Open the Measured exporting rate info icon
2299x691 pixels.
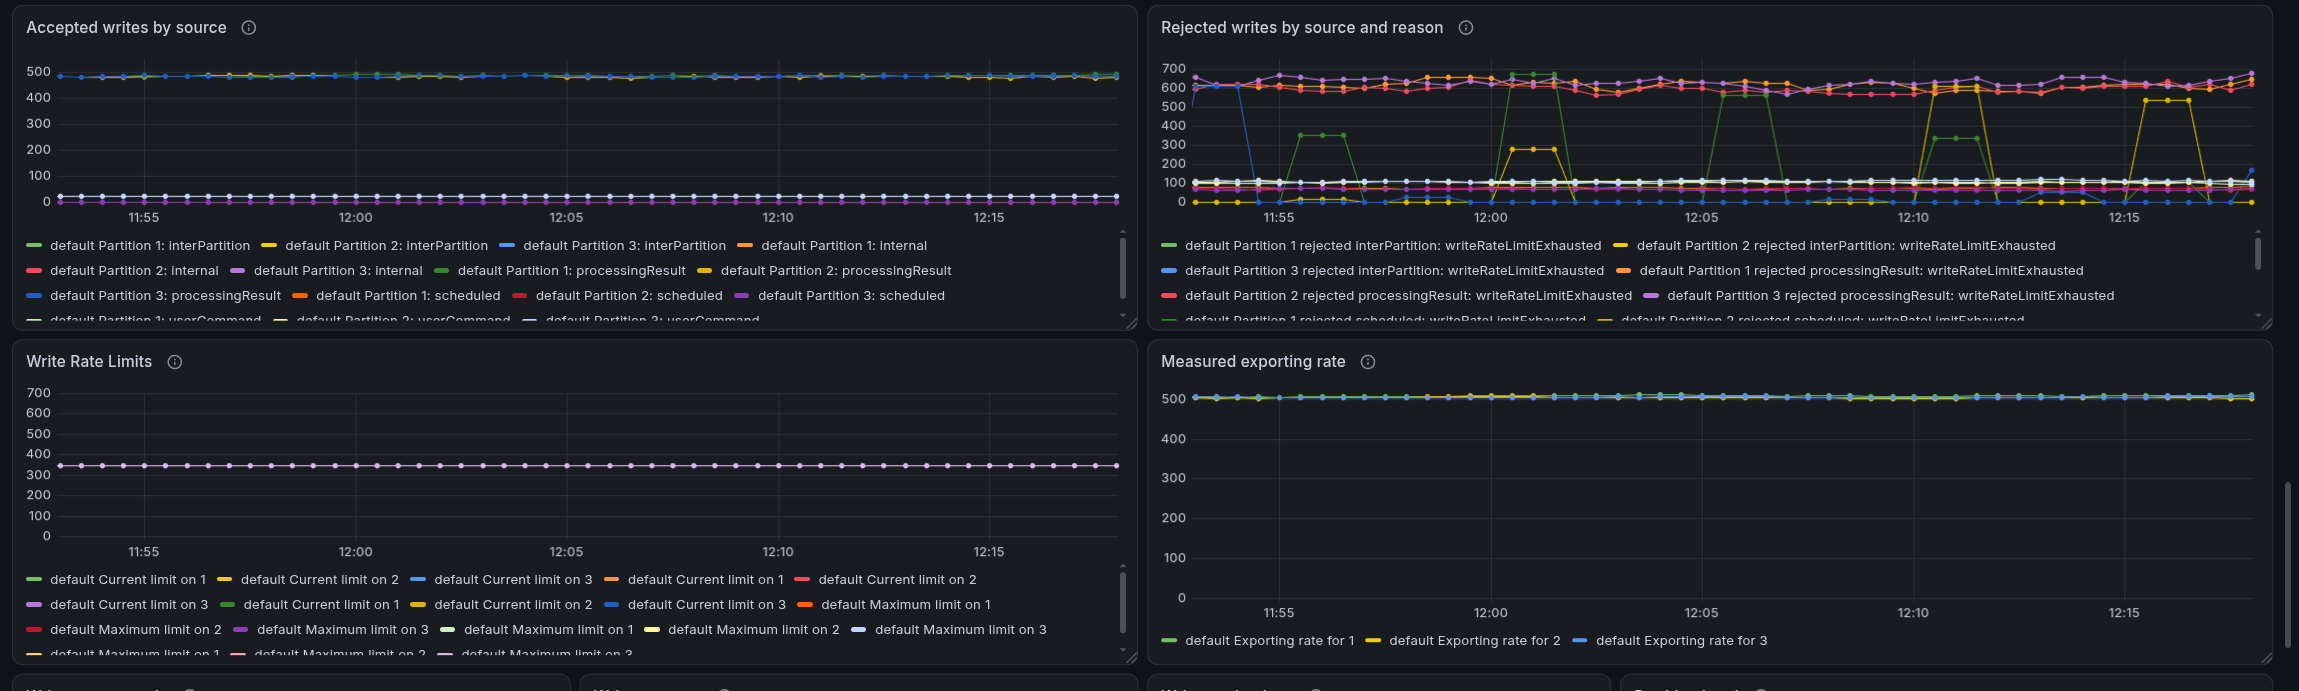pyautogui.click(x=1368, y=362)
